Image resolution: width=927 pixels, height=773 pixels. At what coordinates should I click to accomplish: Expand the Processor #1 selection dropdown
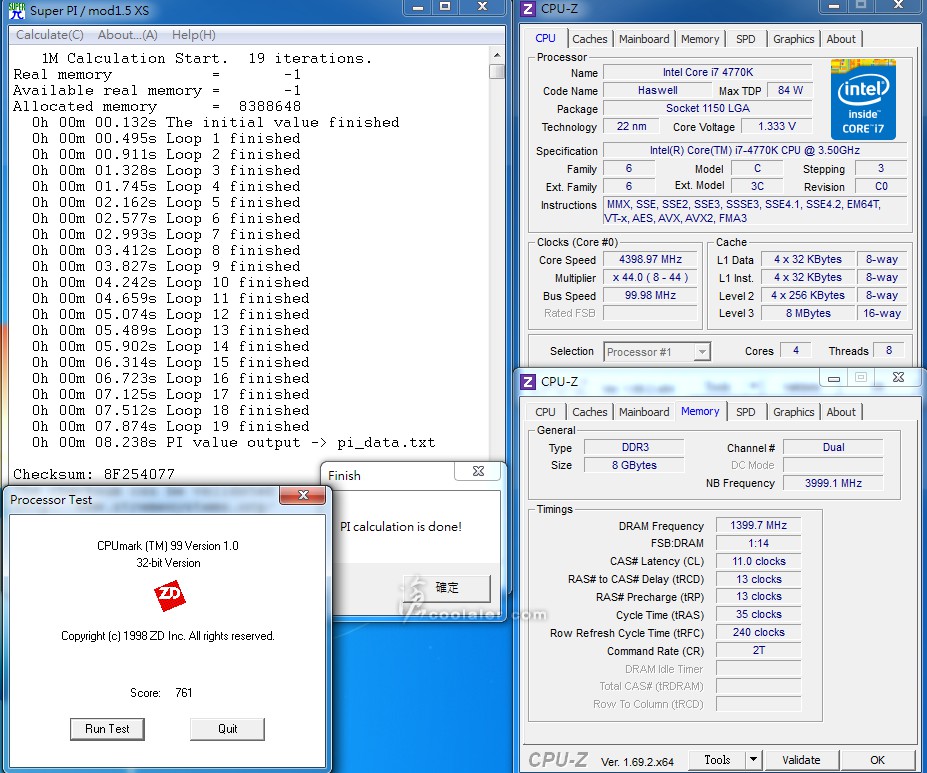click(702, 352)
